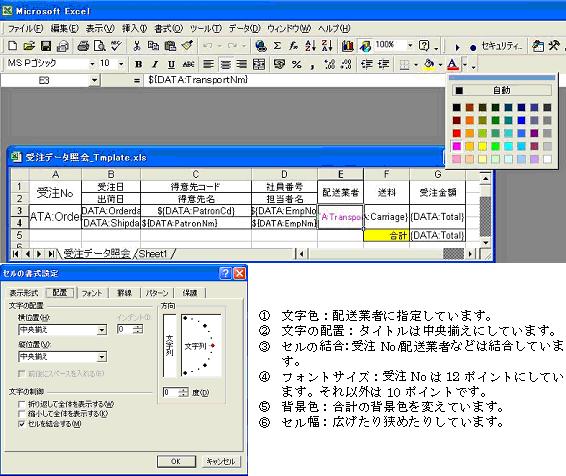The height and width of the screenshot is (476, 566).
Task: Apply the Currency style icon
Action: point(279,65)
